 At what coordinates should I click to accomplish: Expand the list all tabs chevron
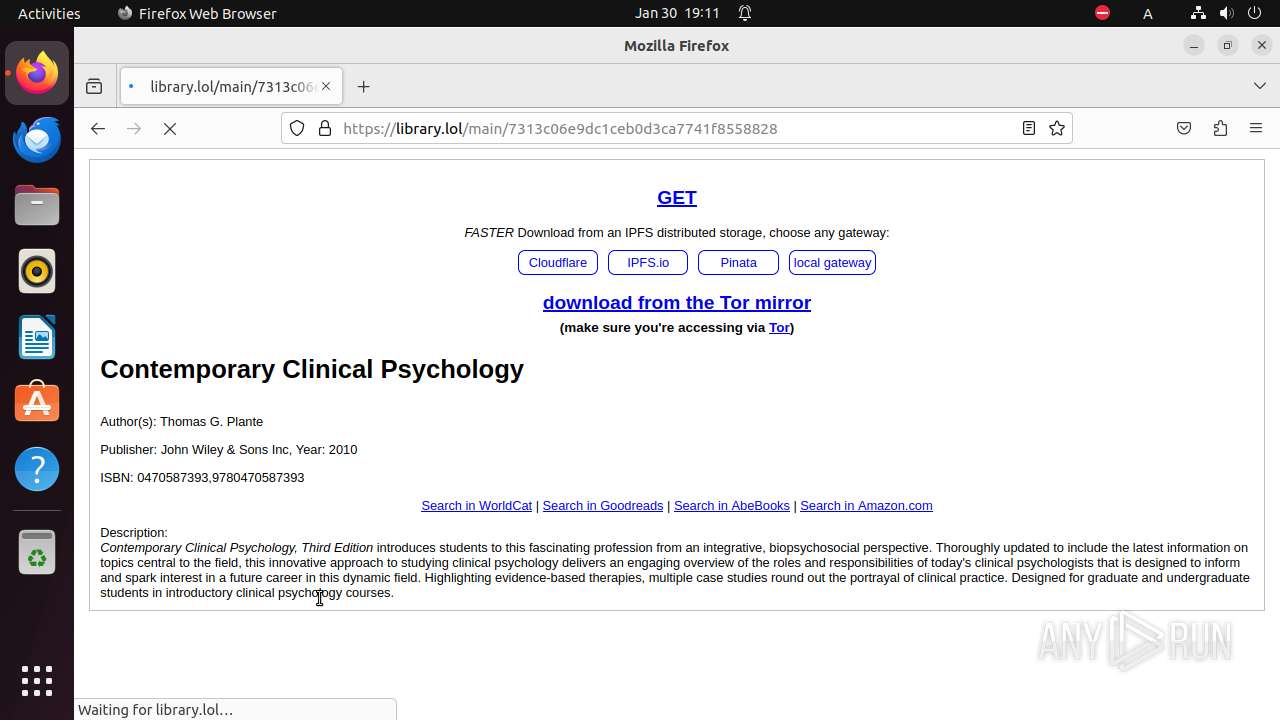pos(1260,87)
